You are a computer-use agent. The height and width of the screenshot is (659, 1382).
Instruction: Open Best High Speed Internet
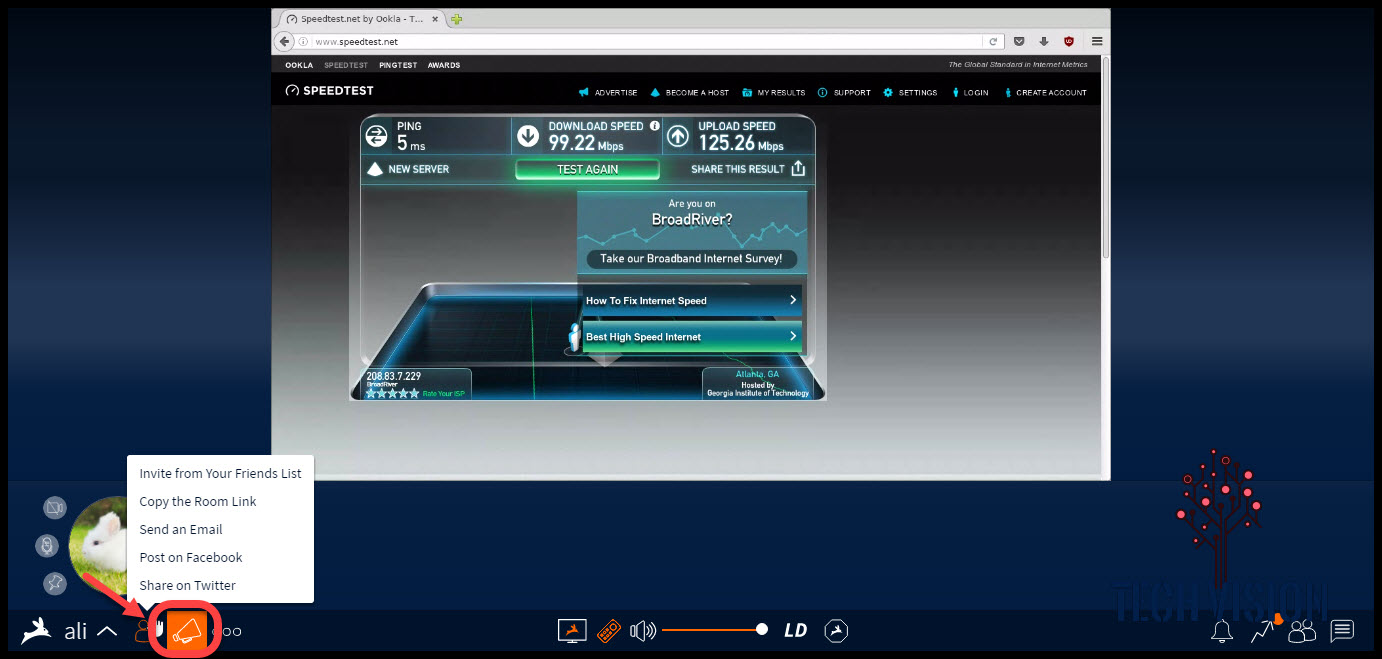click(692, 336)
